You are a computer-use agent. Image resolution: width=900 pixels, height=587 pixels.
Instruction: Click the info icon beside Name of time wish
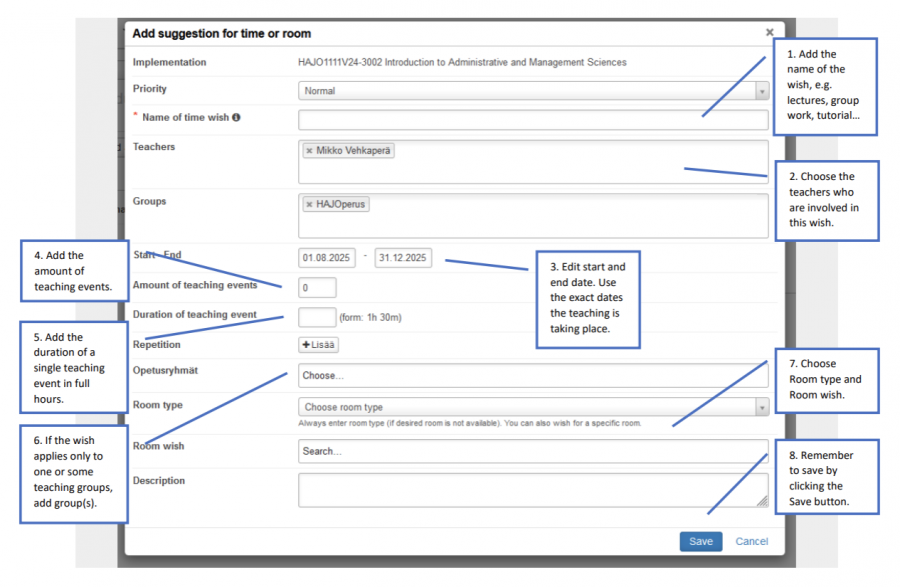[x=237, y=118]
